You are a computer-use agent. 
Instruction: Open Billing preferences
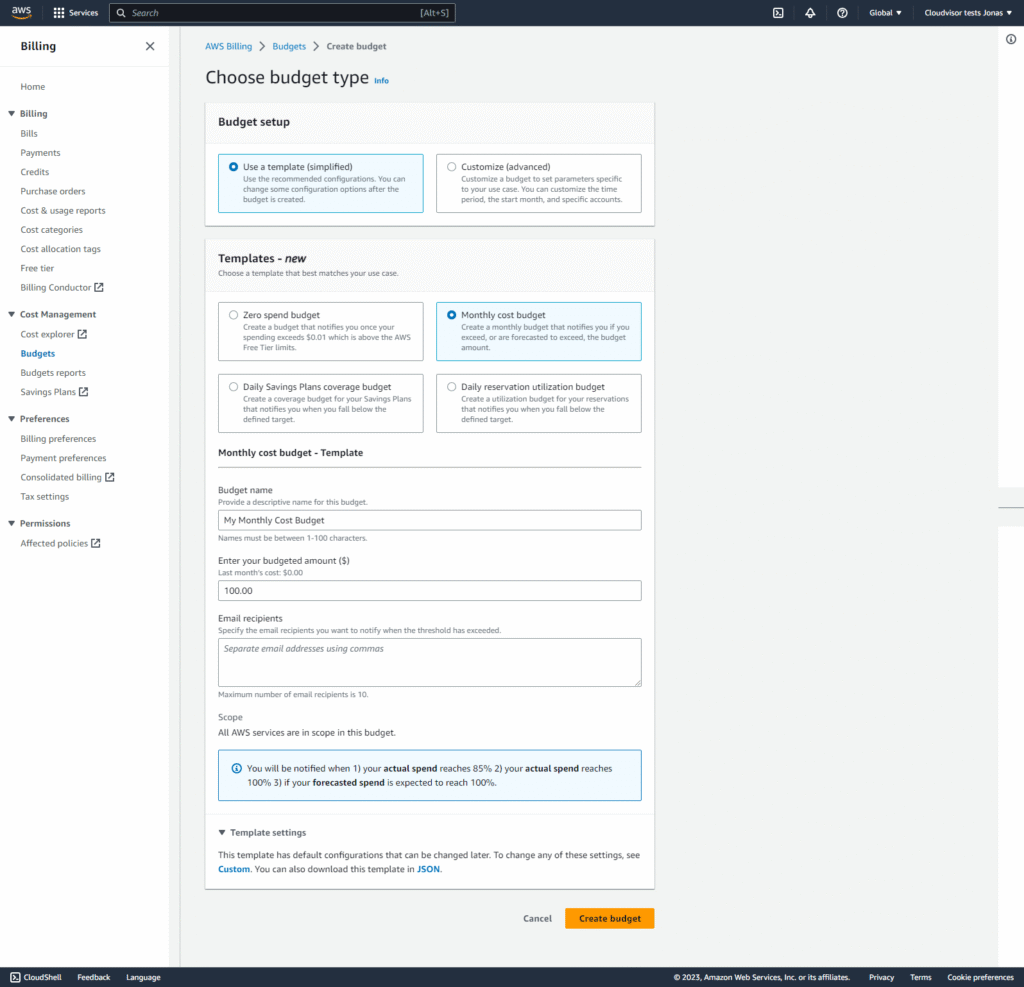click(x=58, y=439)
